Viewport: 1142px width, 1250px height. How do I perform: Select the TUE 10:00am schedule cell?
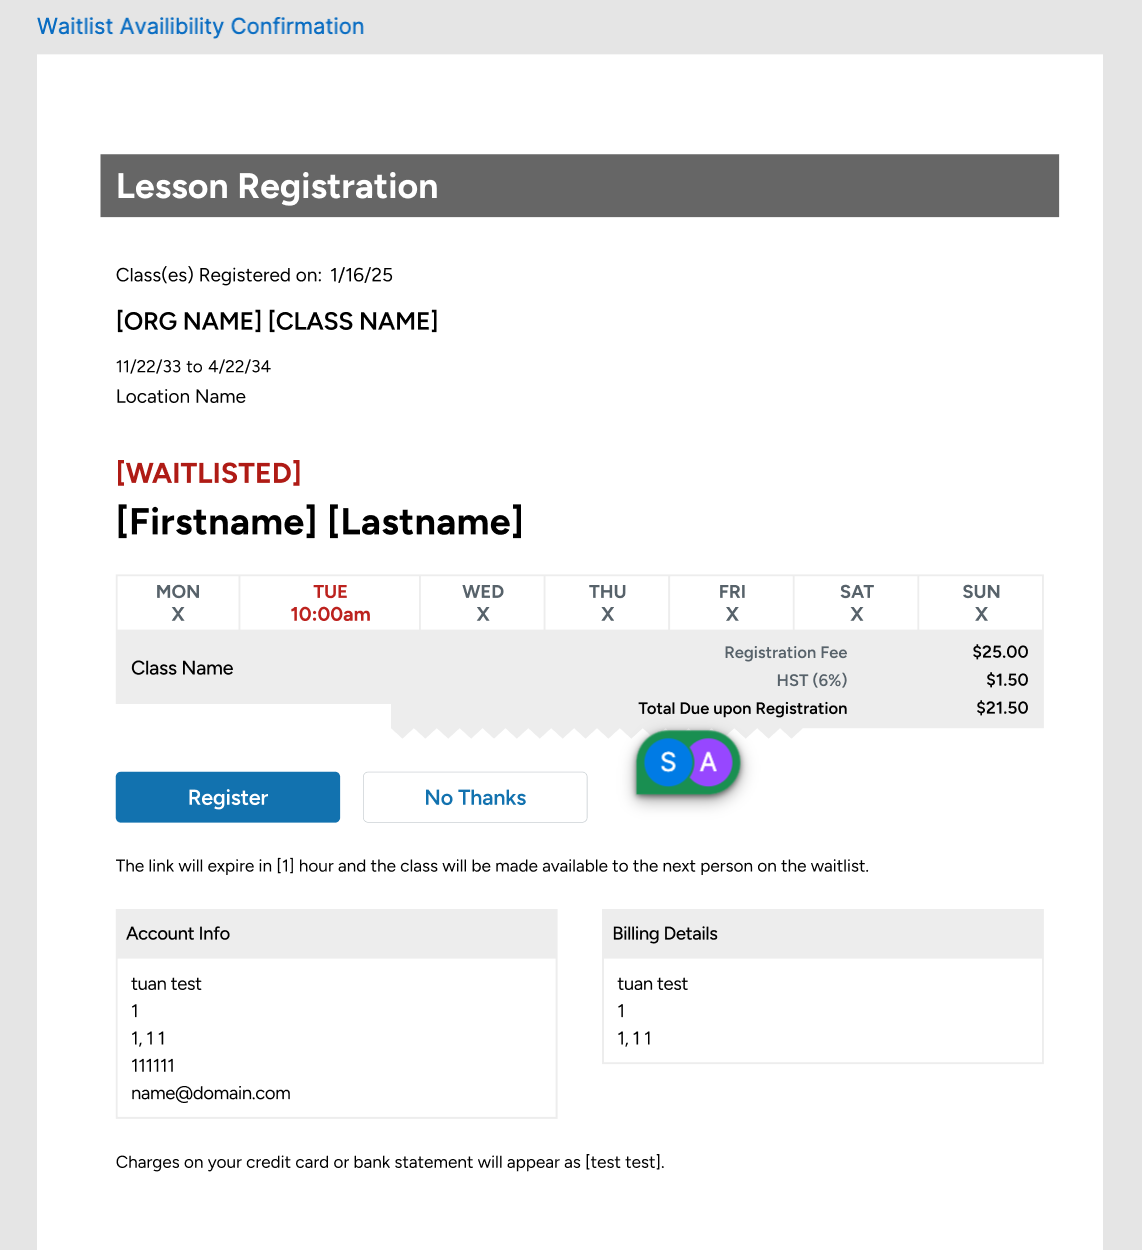(x=330, y=603)
